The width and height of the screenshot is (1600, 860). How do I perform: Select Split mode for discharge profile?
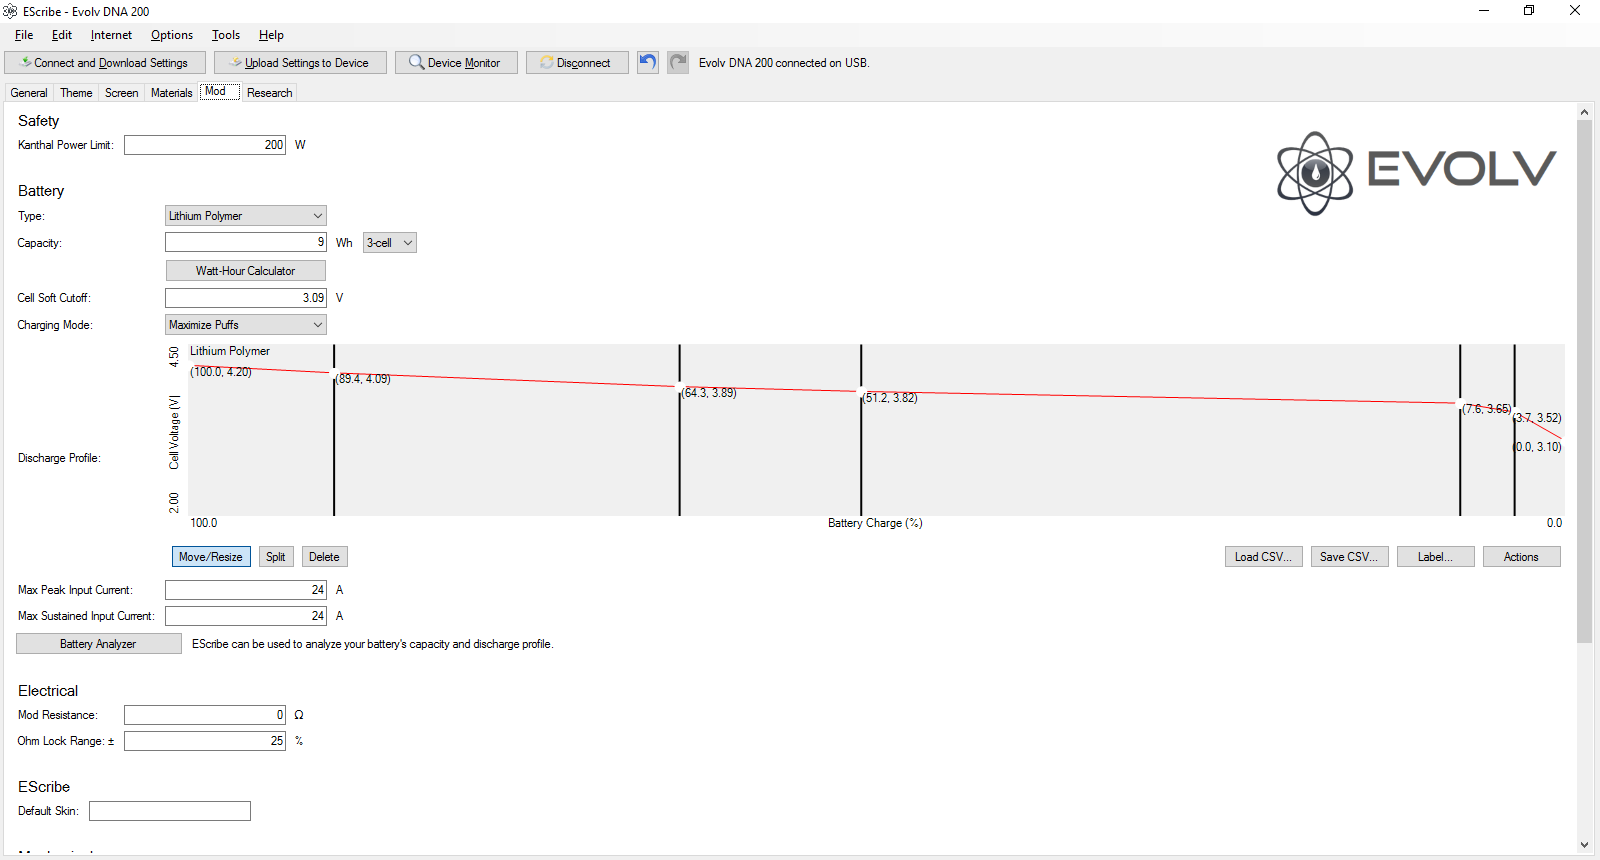point(276,557)
